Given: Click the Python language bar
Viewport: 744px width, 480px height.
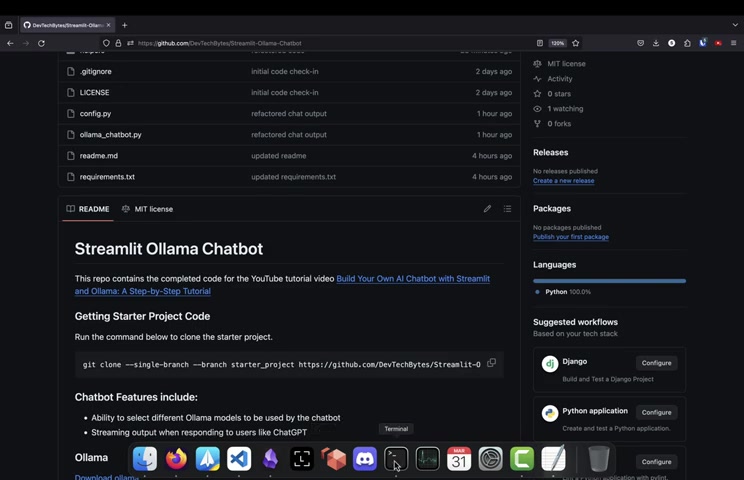Looking at the screenshot, I should coord(609,281).
